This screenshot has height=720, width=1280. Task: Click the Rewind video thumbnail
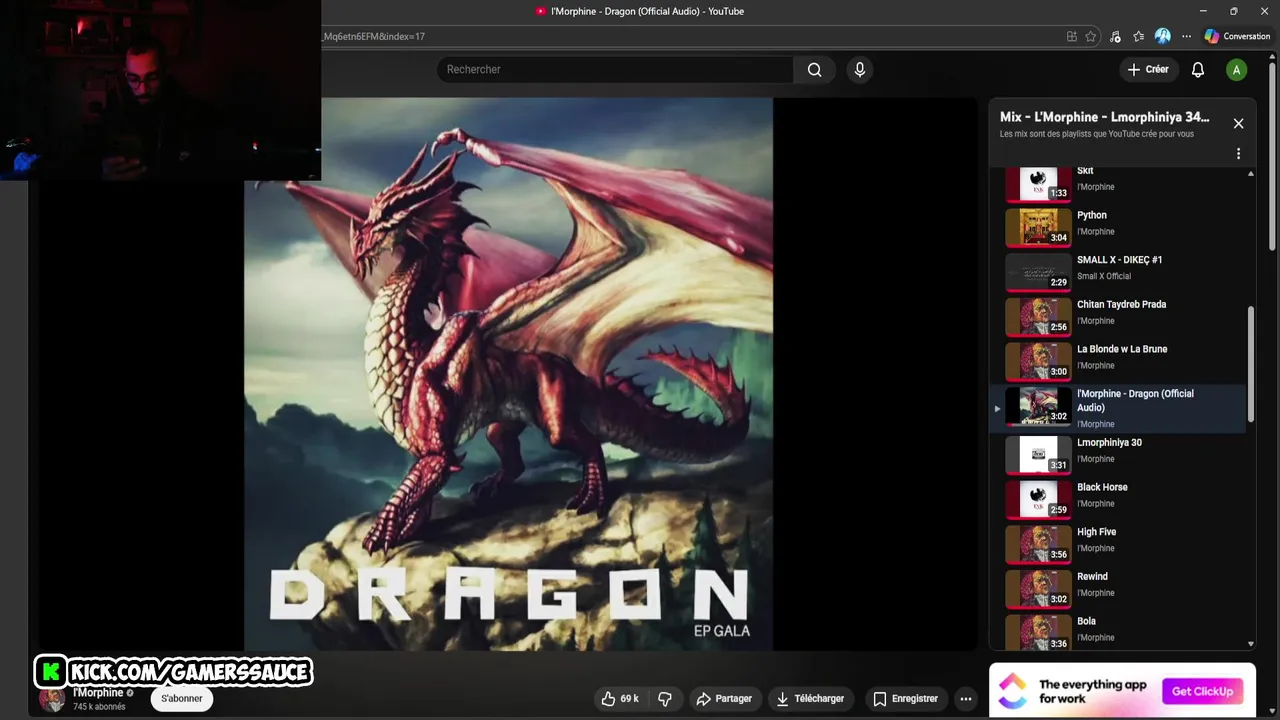(1038, 589)
